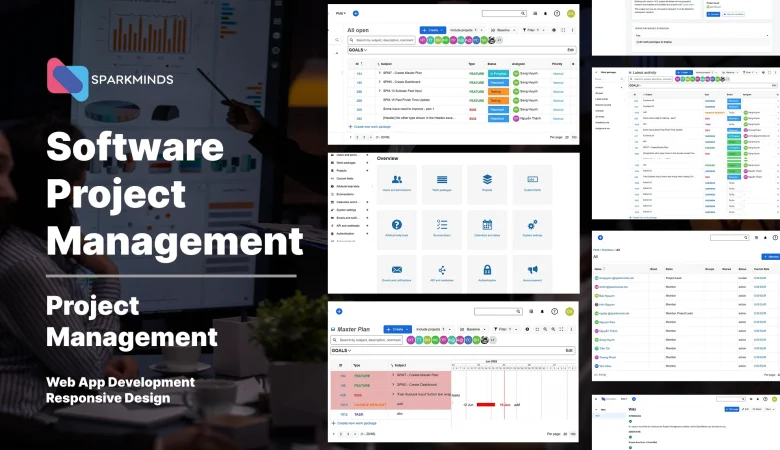Expand GOALS section in All open panel
This screenshot has height=450, width=780.
[x=358, y=50]
